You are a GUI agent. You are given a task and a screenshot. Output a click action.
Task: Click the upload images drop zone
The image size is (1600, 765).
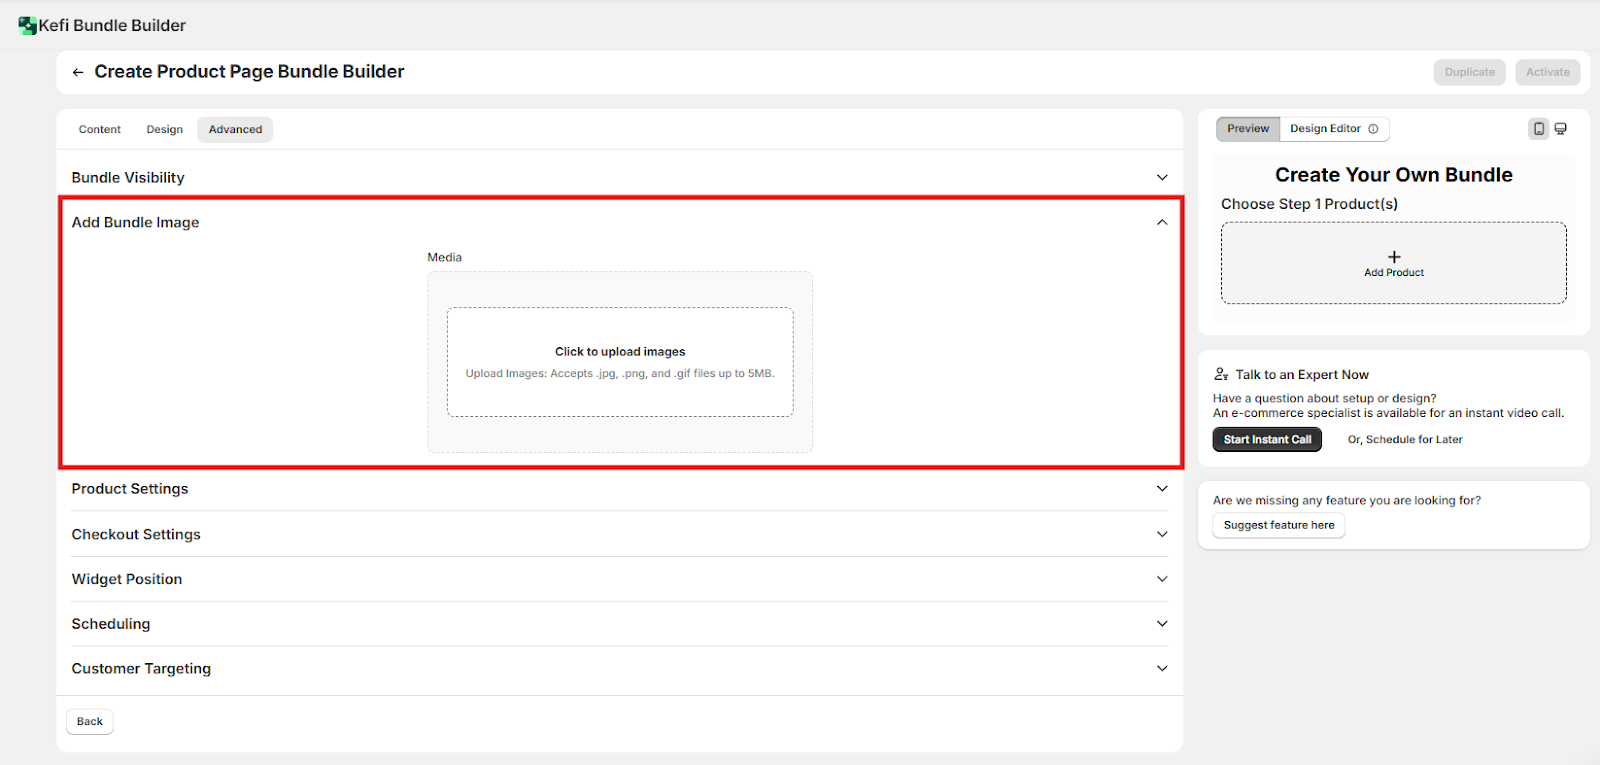pos(620,361)
